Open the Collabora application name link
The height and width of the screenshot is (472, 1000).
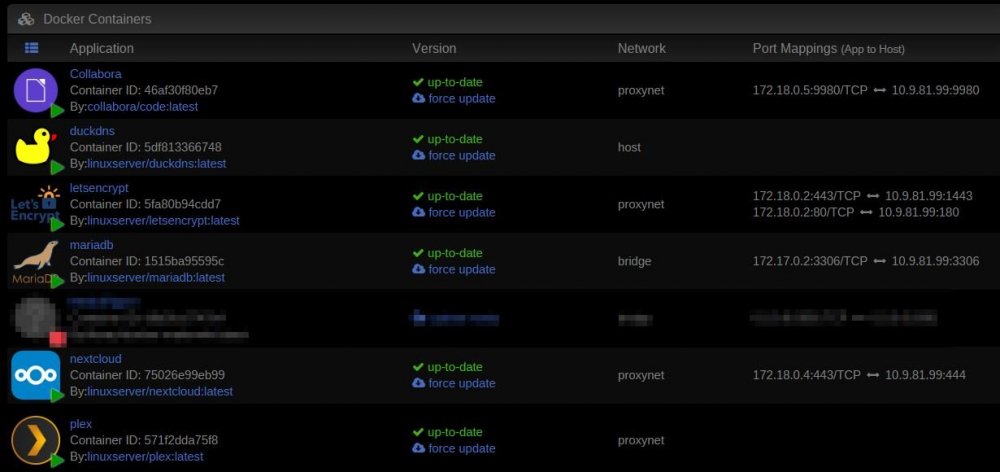coord(96,74)
